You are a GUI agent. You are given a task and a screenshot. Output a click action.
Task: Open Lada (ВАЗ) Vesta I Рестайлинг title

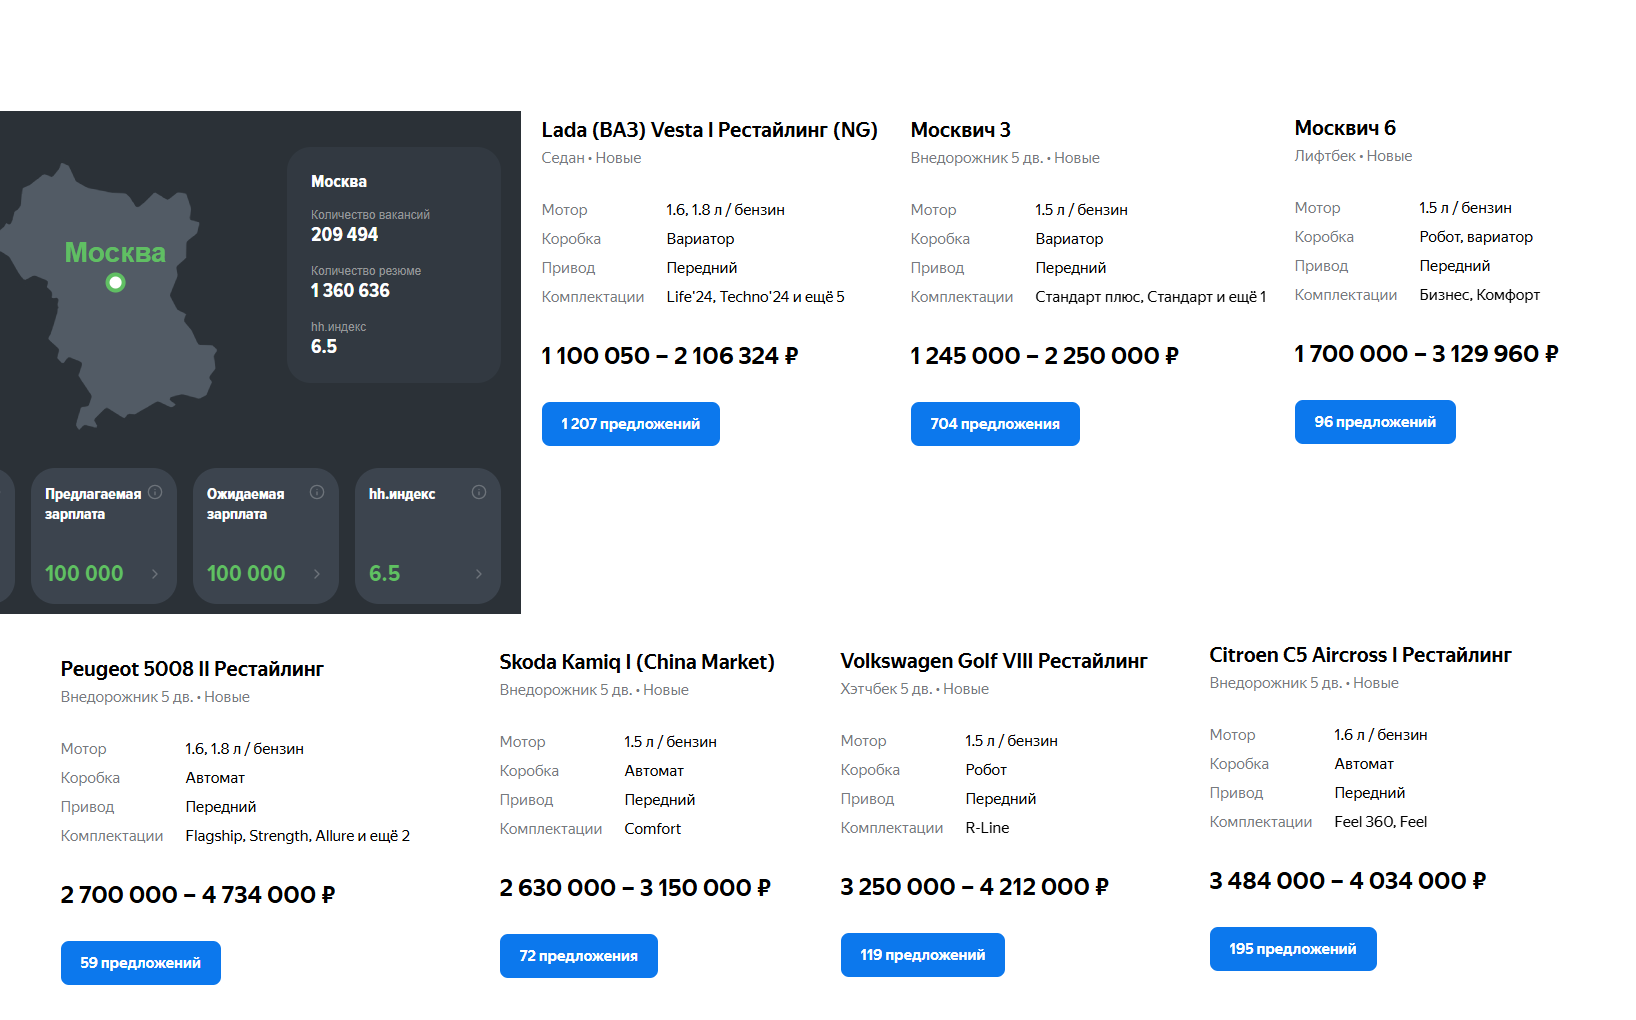tap(710, 130)
